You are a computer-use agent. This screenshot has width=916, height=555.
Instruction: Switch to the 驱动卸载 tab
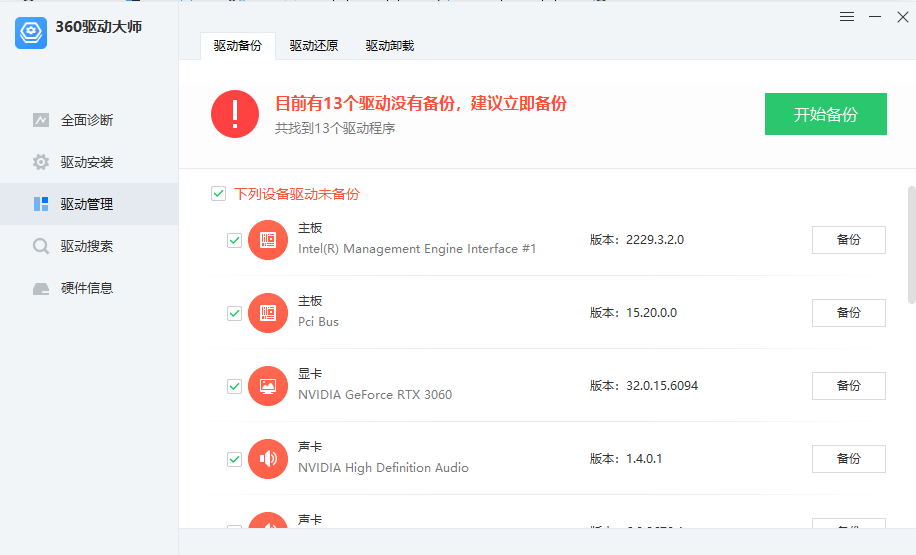point(389,46)
